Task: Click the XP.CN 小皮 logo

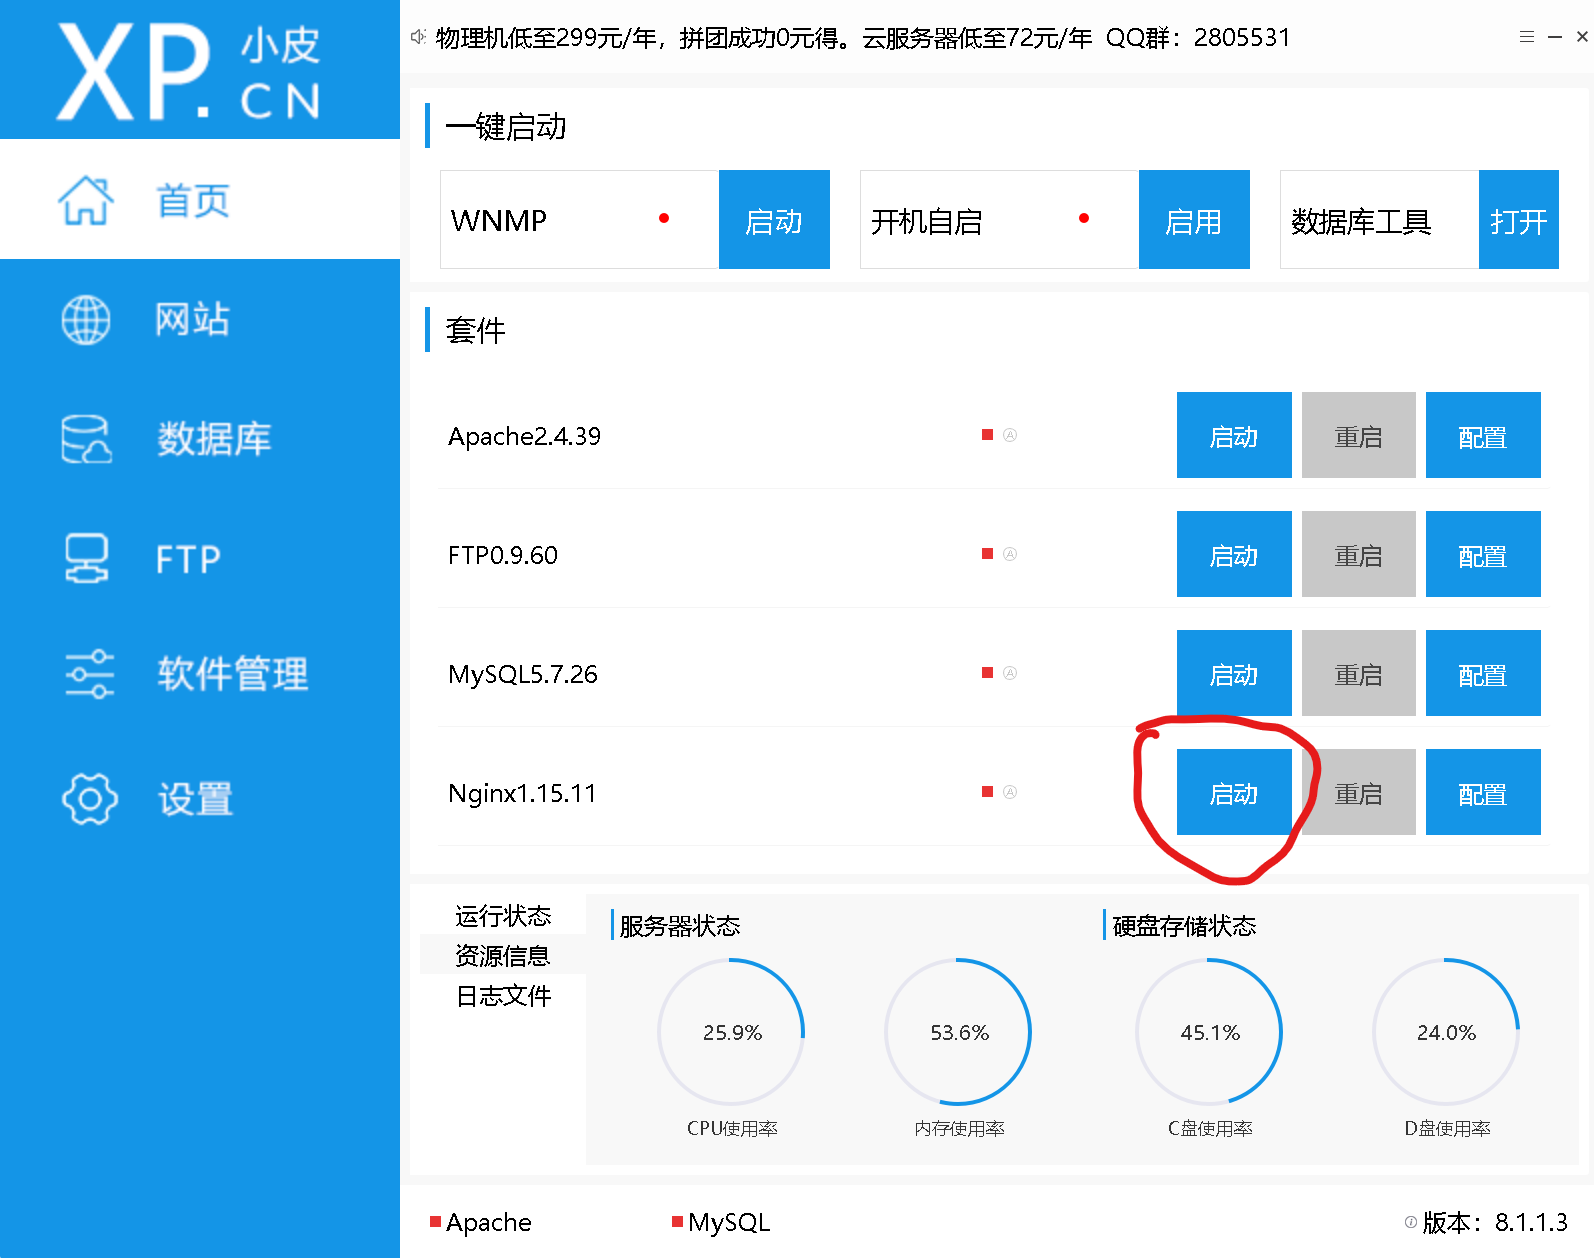Action: (x=190, y=72)
